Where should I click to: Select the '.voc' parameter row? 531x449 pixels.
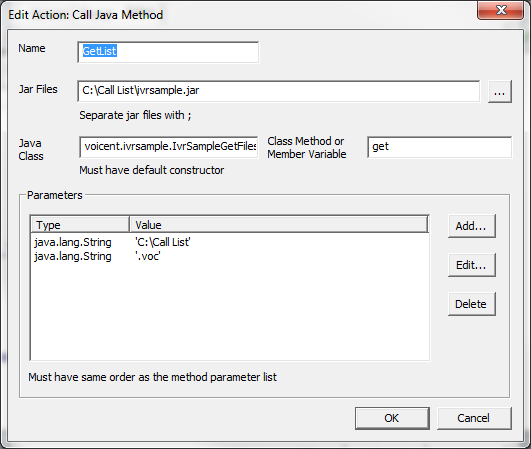230,256
